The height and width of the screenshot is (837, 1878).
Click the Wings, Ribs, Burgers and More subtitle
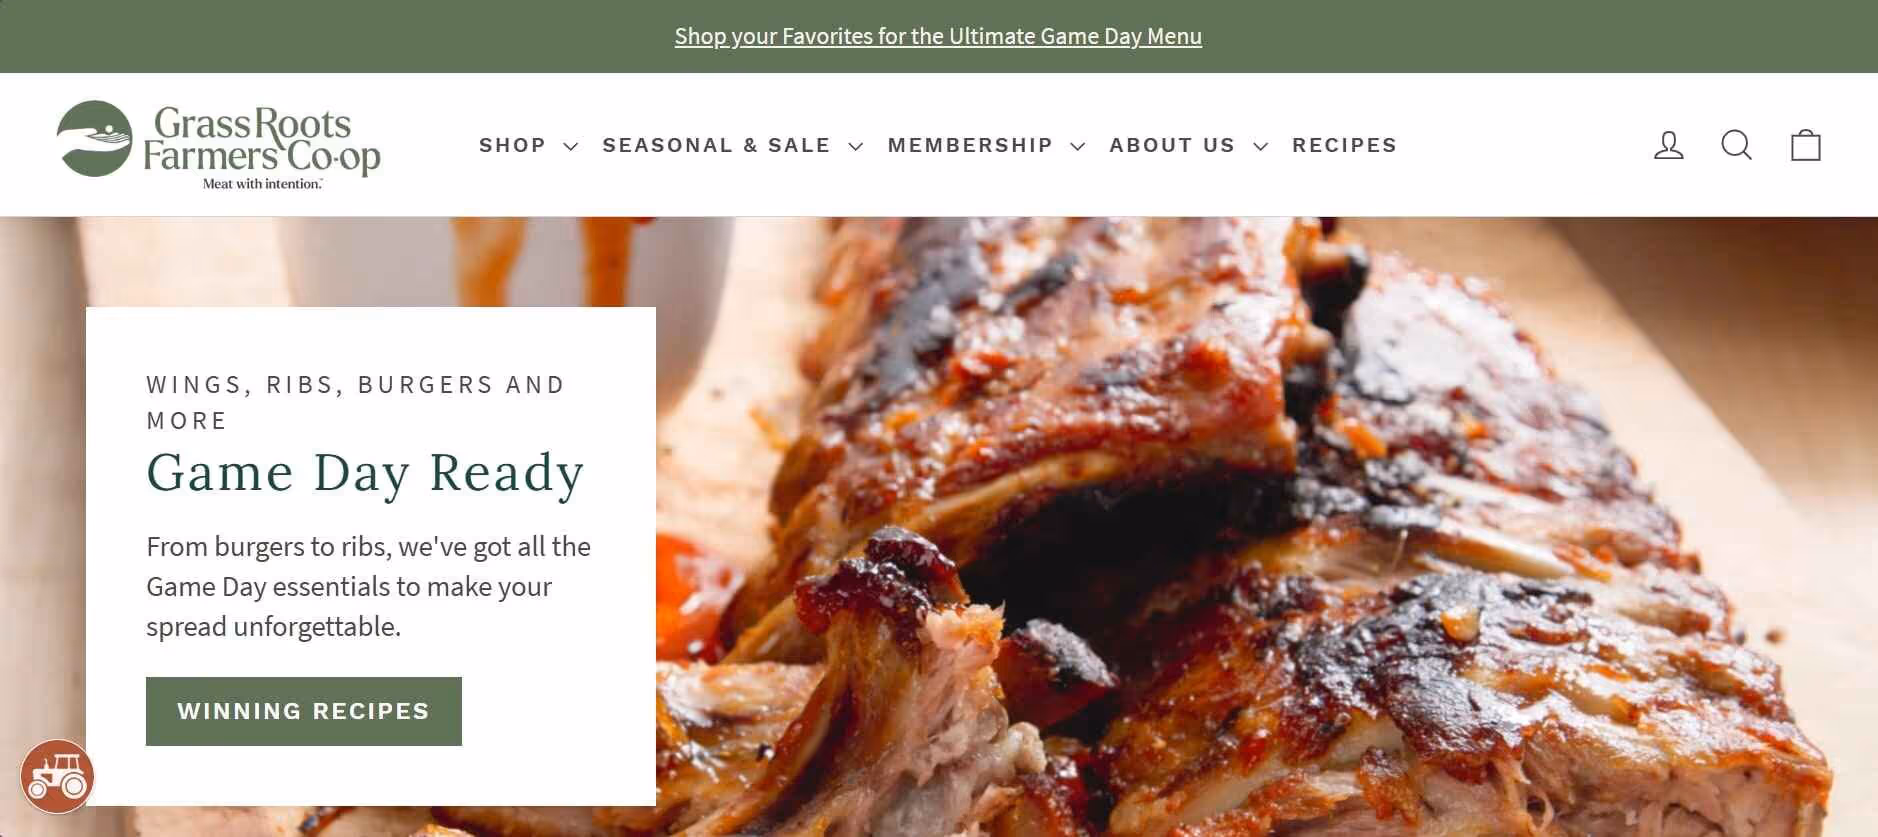[x=355, y=402]
